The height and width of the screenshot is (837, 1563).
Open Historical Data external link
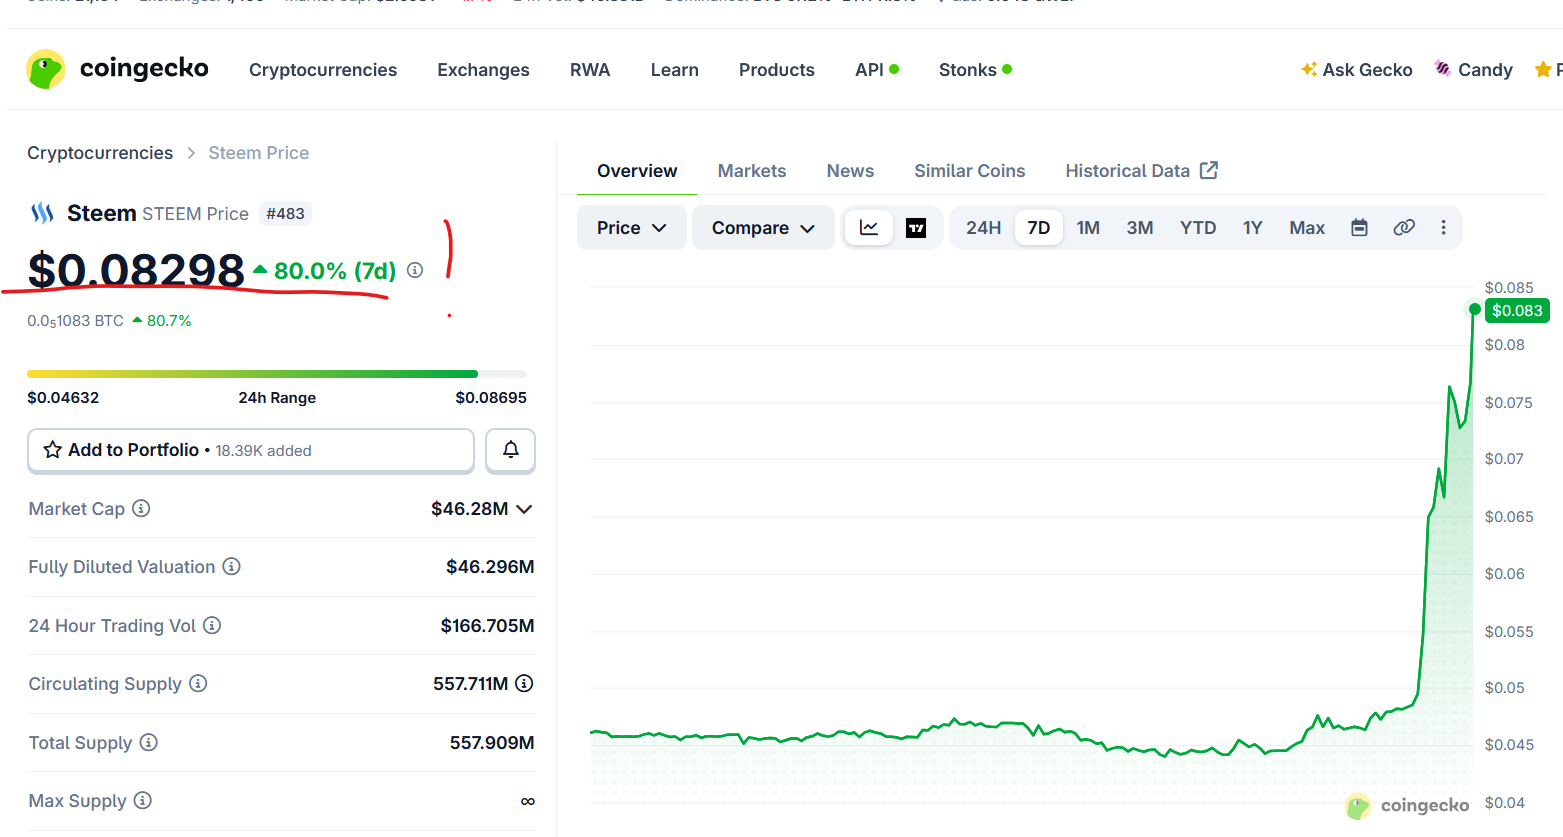pos(1141,171)
